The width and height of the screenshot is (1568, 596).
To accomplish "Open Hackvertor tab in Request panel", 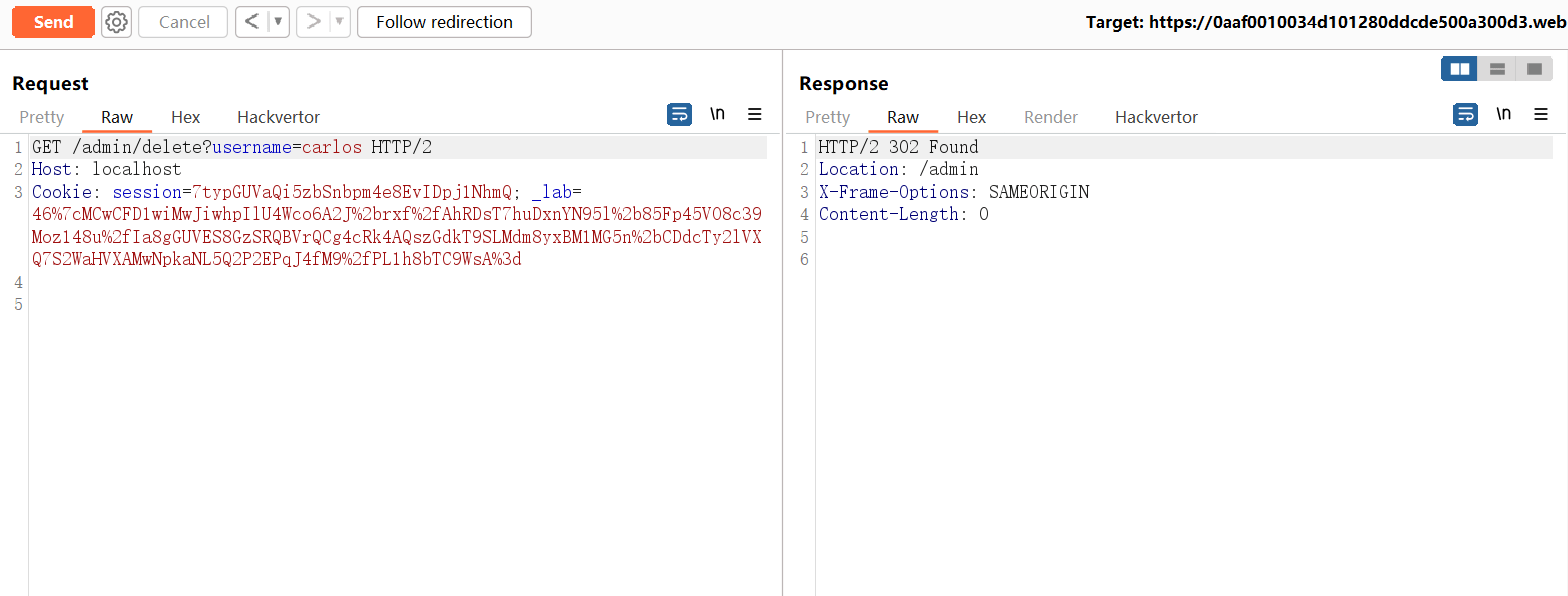I will [x=278, y=117].
